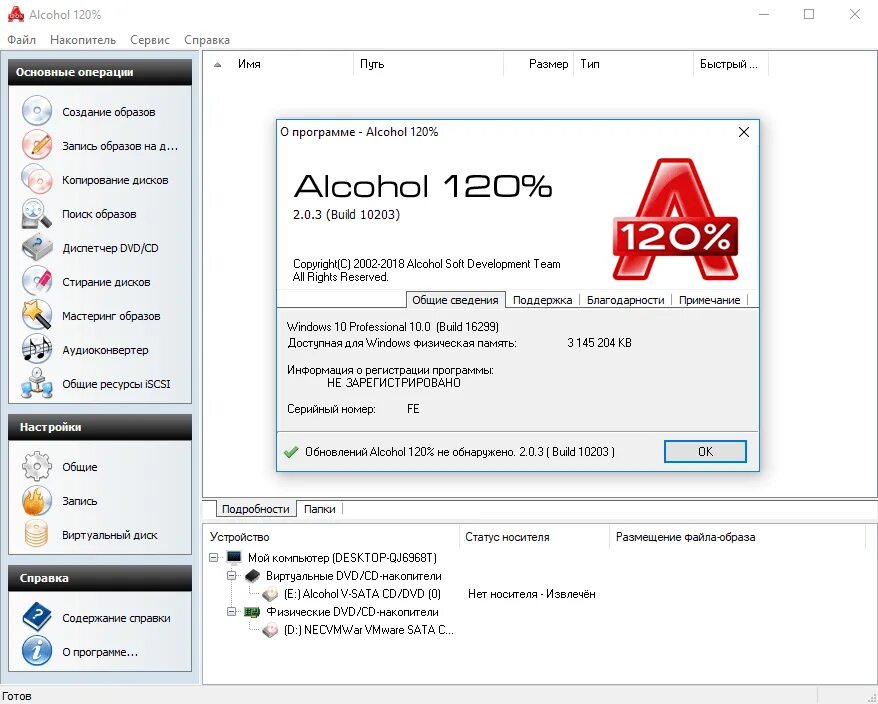Viewport: 878px width, 704px height.
Task: Open the Запись settings flame icon
Action: (37, 500)
